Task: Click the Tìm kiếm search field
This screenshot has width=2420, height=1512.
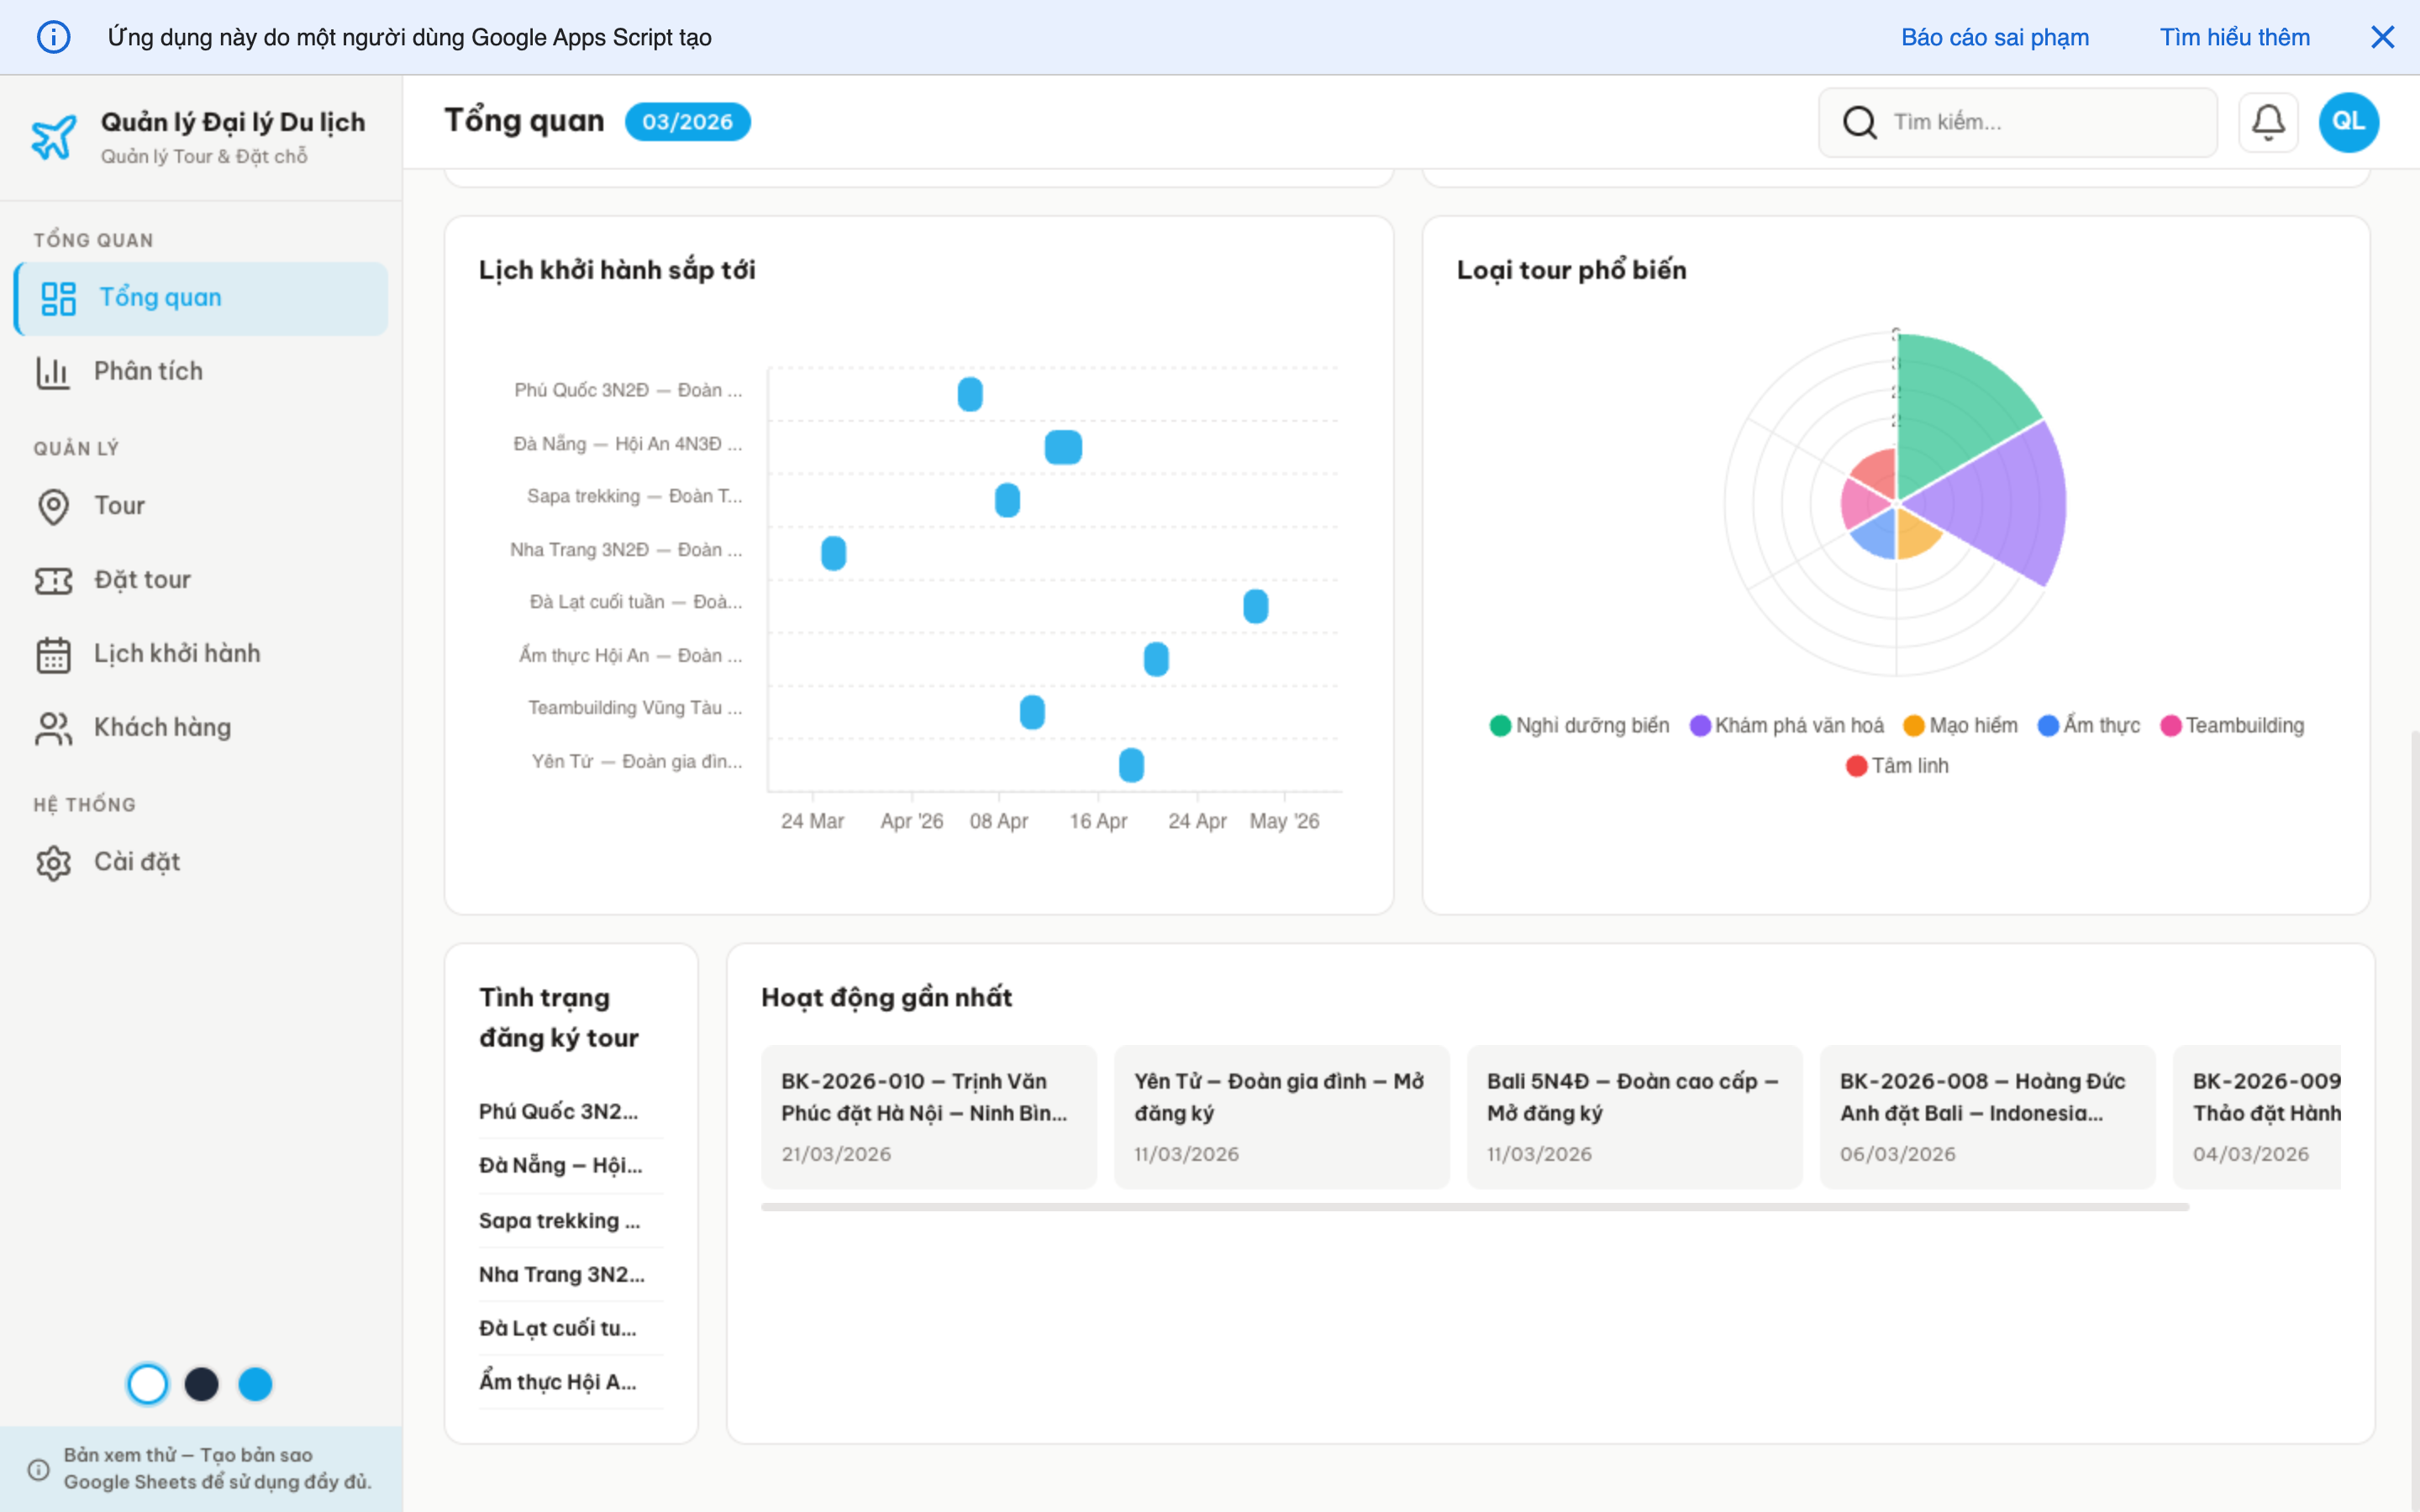Action: pos(2040,122)
